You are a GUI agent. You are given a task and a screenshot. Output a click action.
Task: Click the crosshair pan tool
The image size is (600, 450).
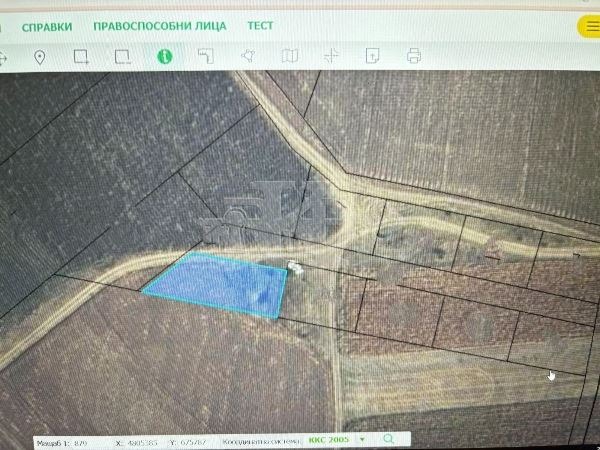[x=331, y=57]
